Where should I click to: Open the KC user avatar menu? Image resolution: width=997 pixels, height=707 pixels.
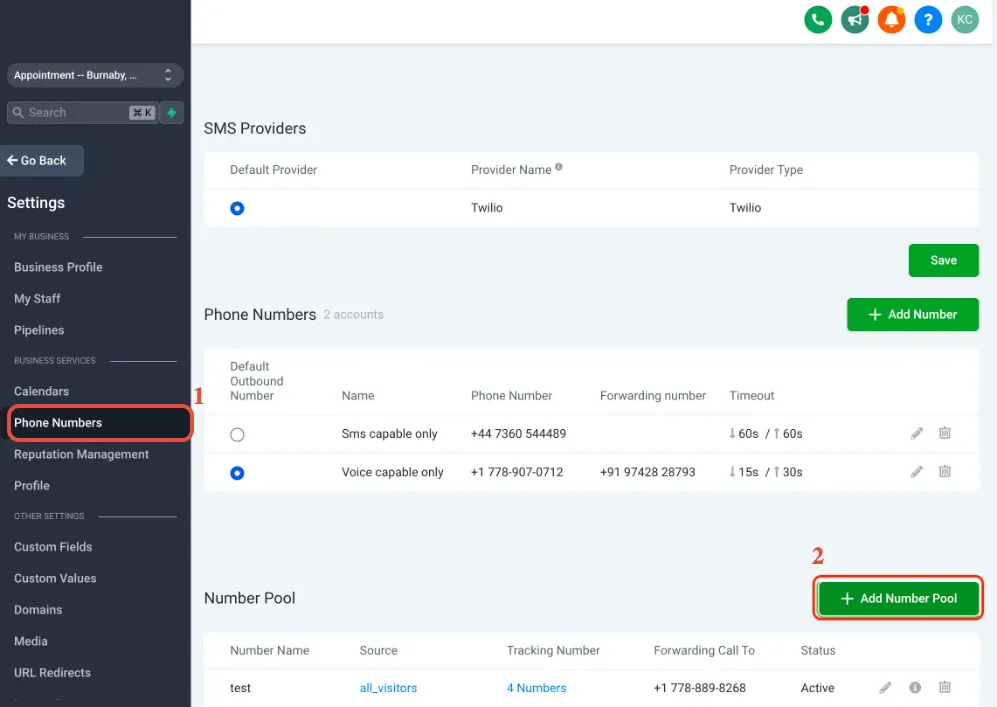pyautogui.click(x=965, y=20)
